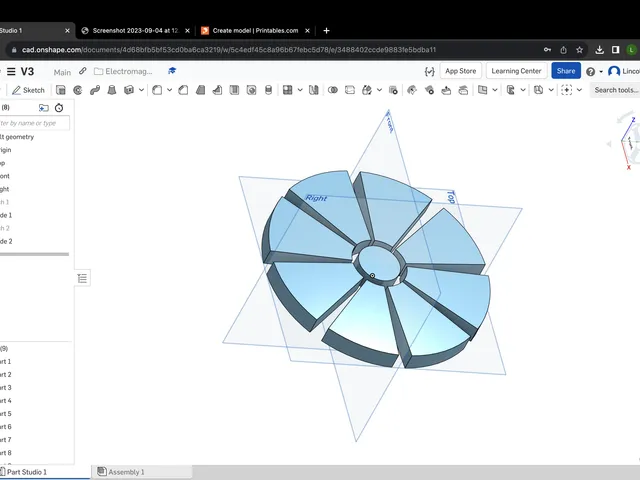Switch to the Assembly 1 tab
Viewport: 640px width, 480px height.
(121, 472)
